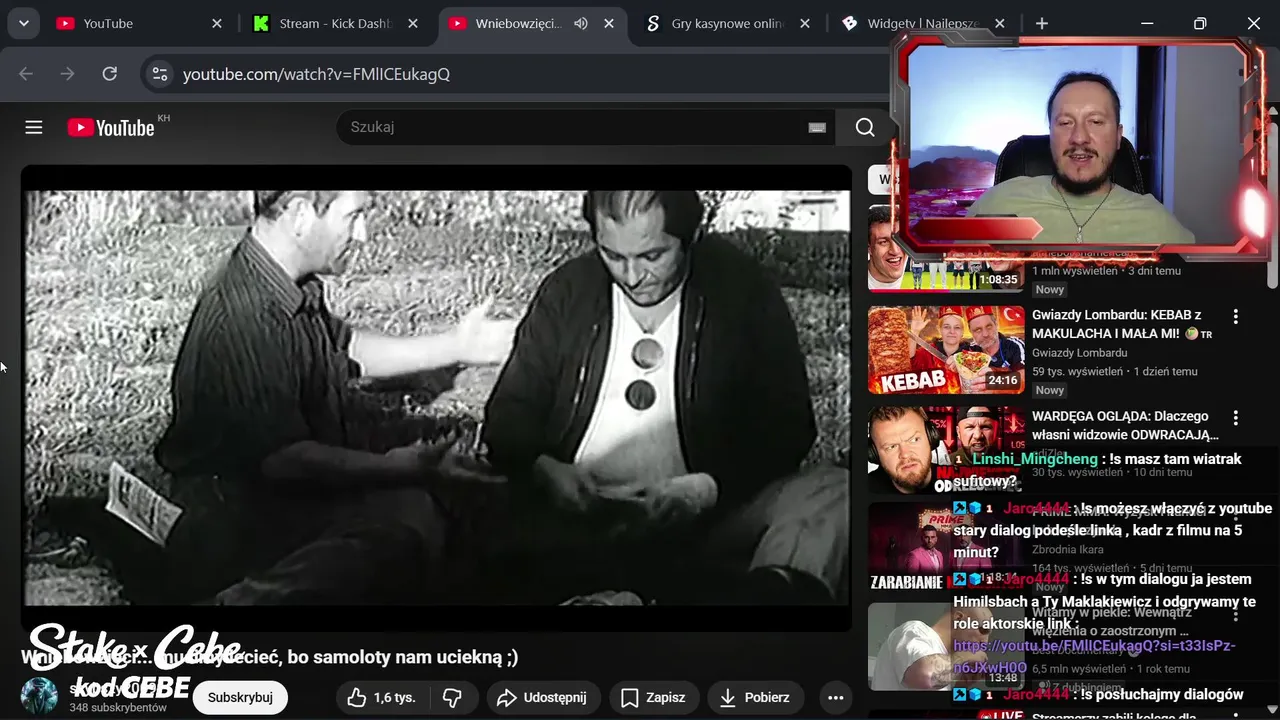Switch to the Widgety tab
1280x720 pixels.
(923, 23)
